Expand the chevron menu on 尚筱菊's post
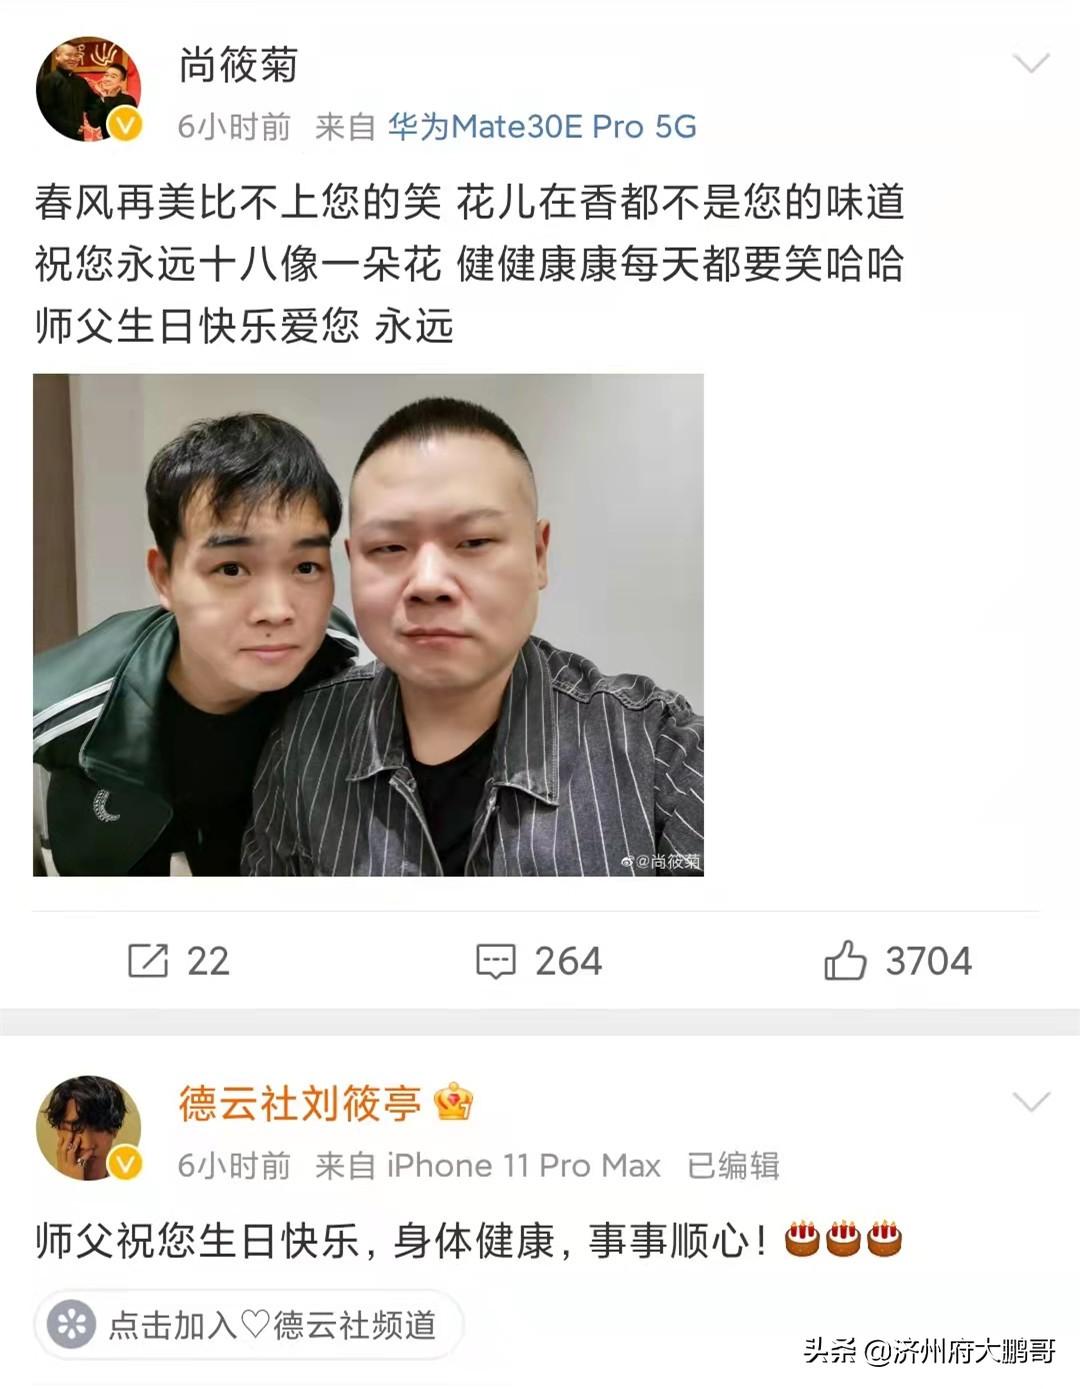The width and height of the screenshot is (1080, 1389). point(1030,64)
